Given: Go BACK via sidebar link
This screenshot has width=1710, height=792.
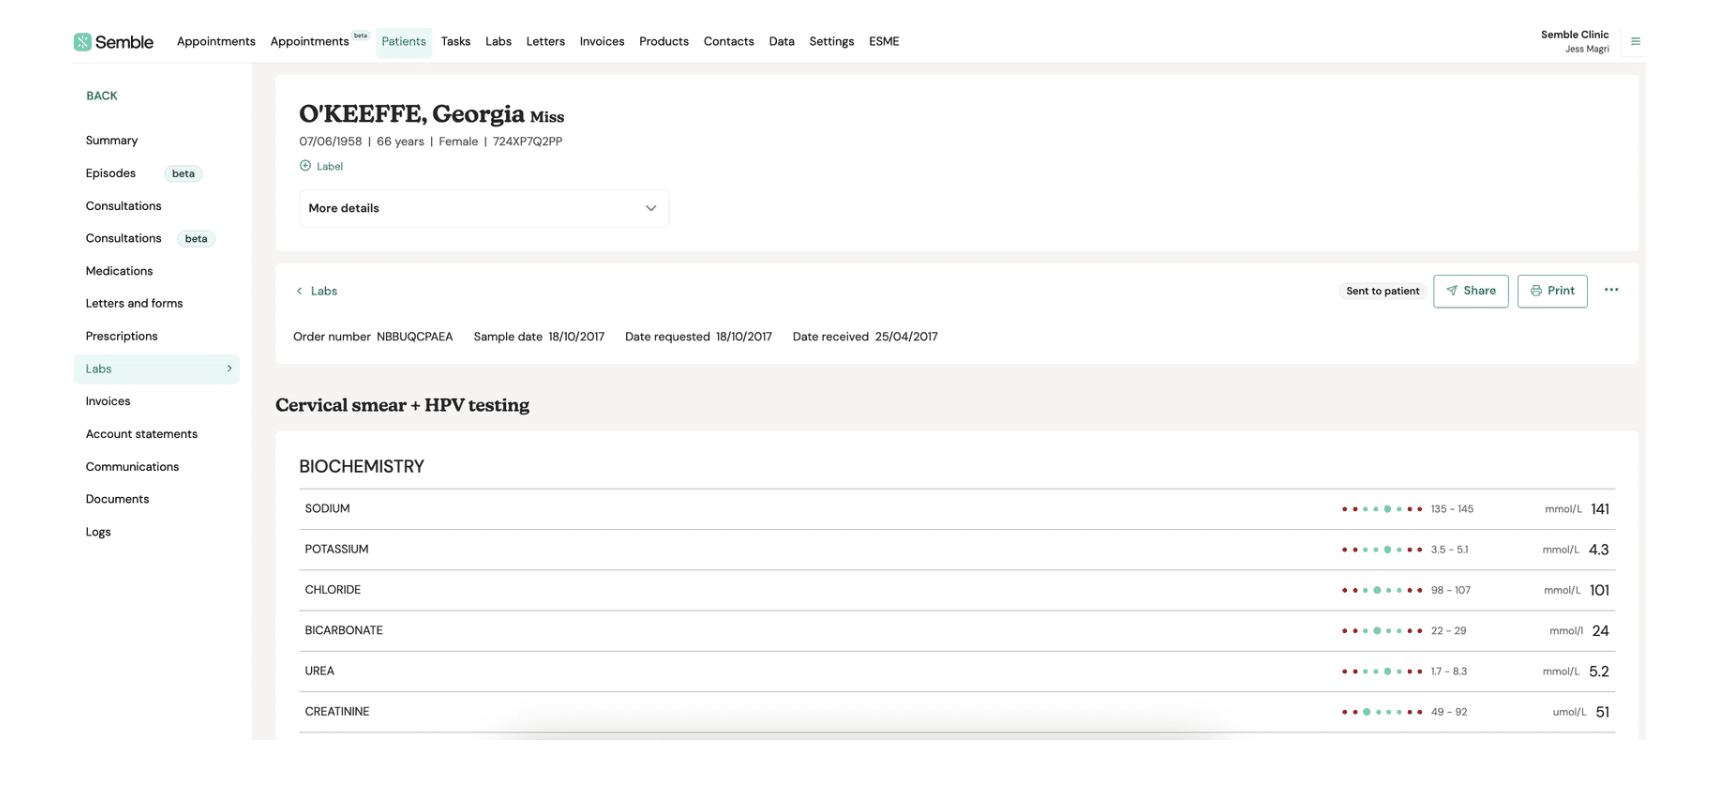Looking at the screenshot, I should pos(102,96).
